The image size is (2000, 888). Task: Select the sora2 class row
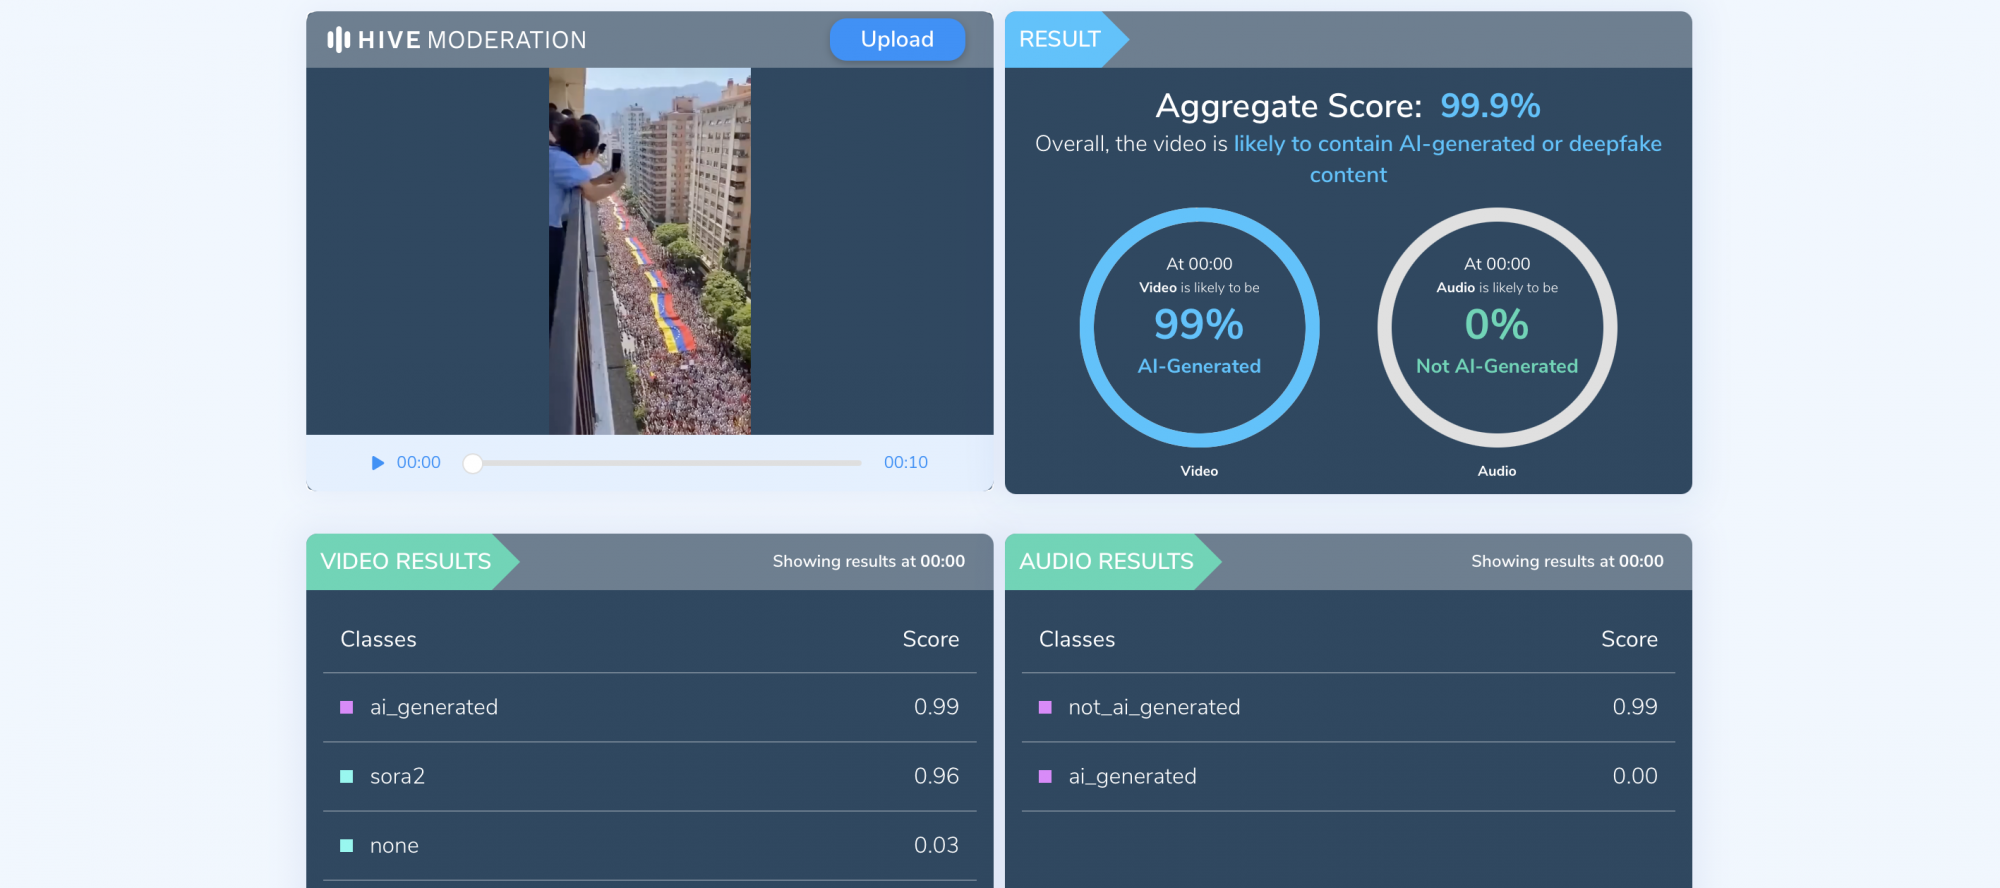(x=649, y=777)
